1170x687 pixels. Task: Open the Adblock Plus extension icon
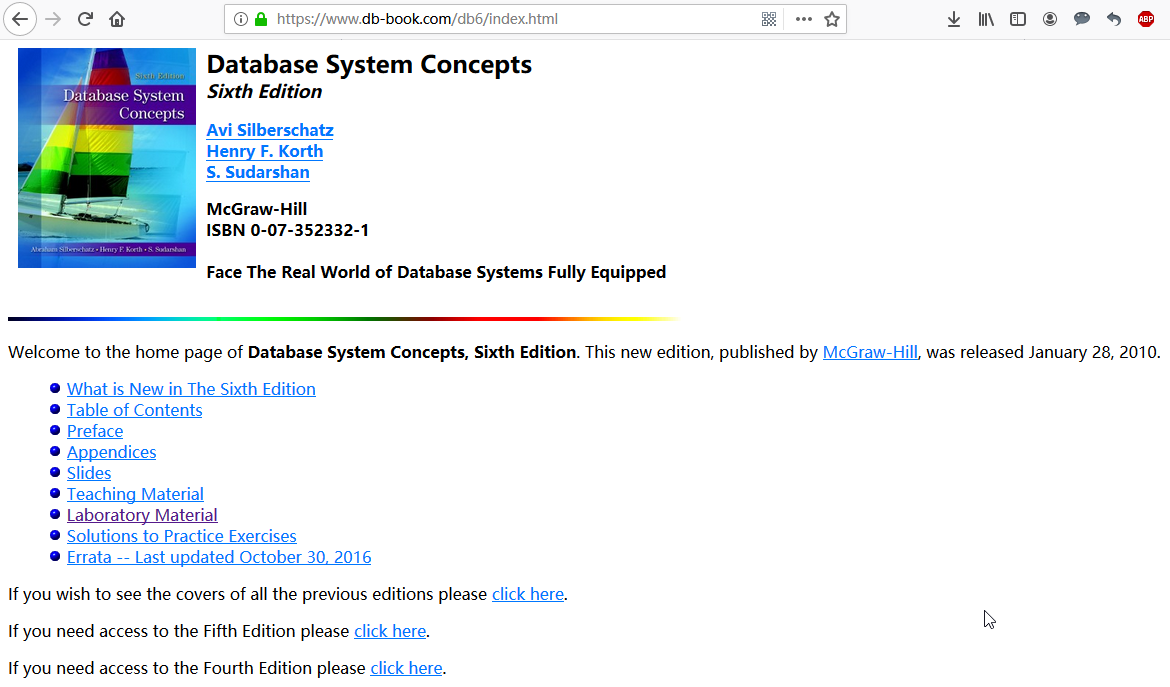pos(1146,19)
